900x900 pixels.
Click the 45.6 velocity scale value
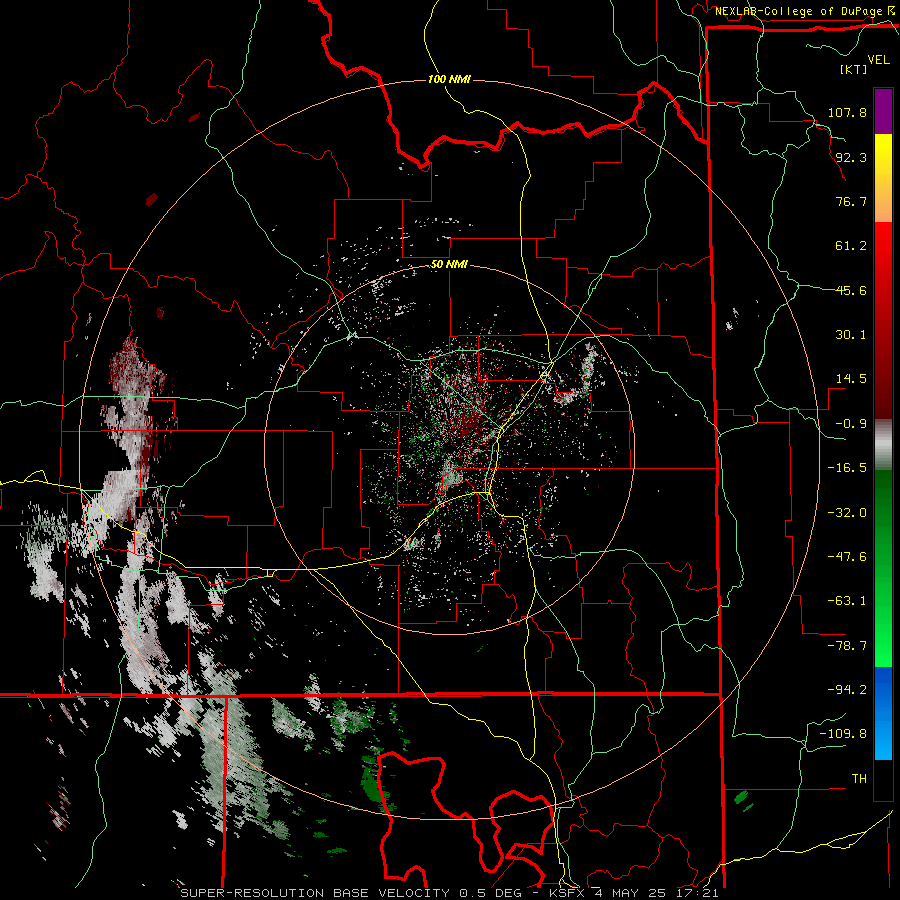pos(851,290)
